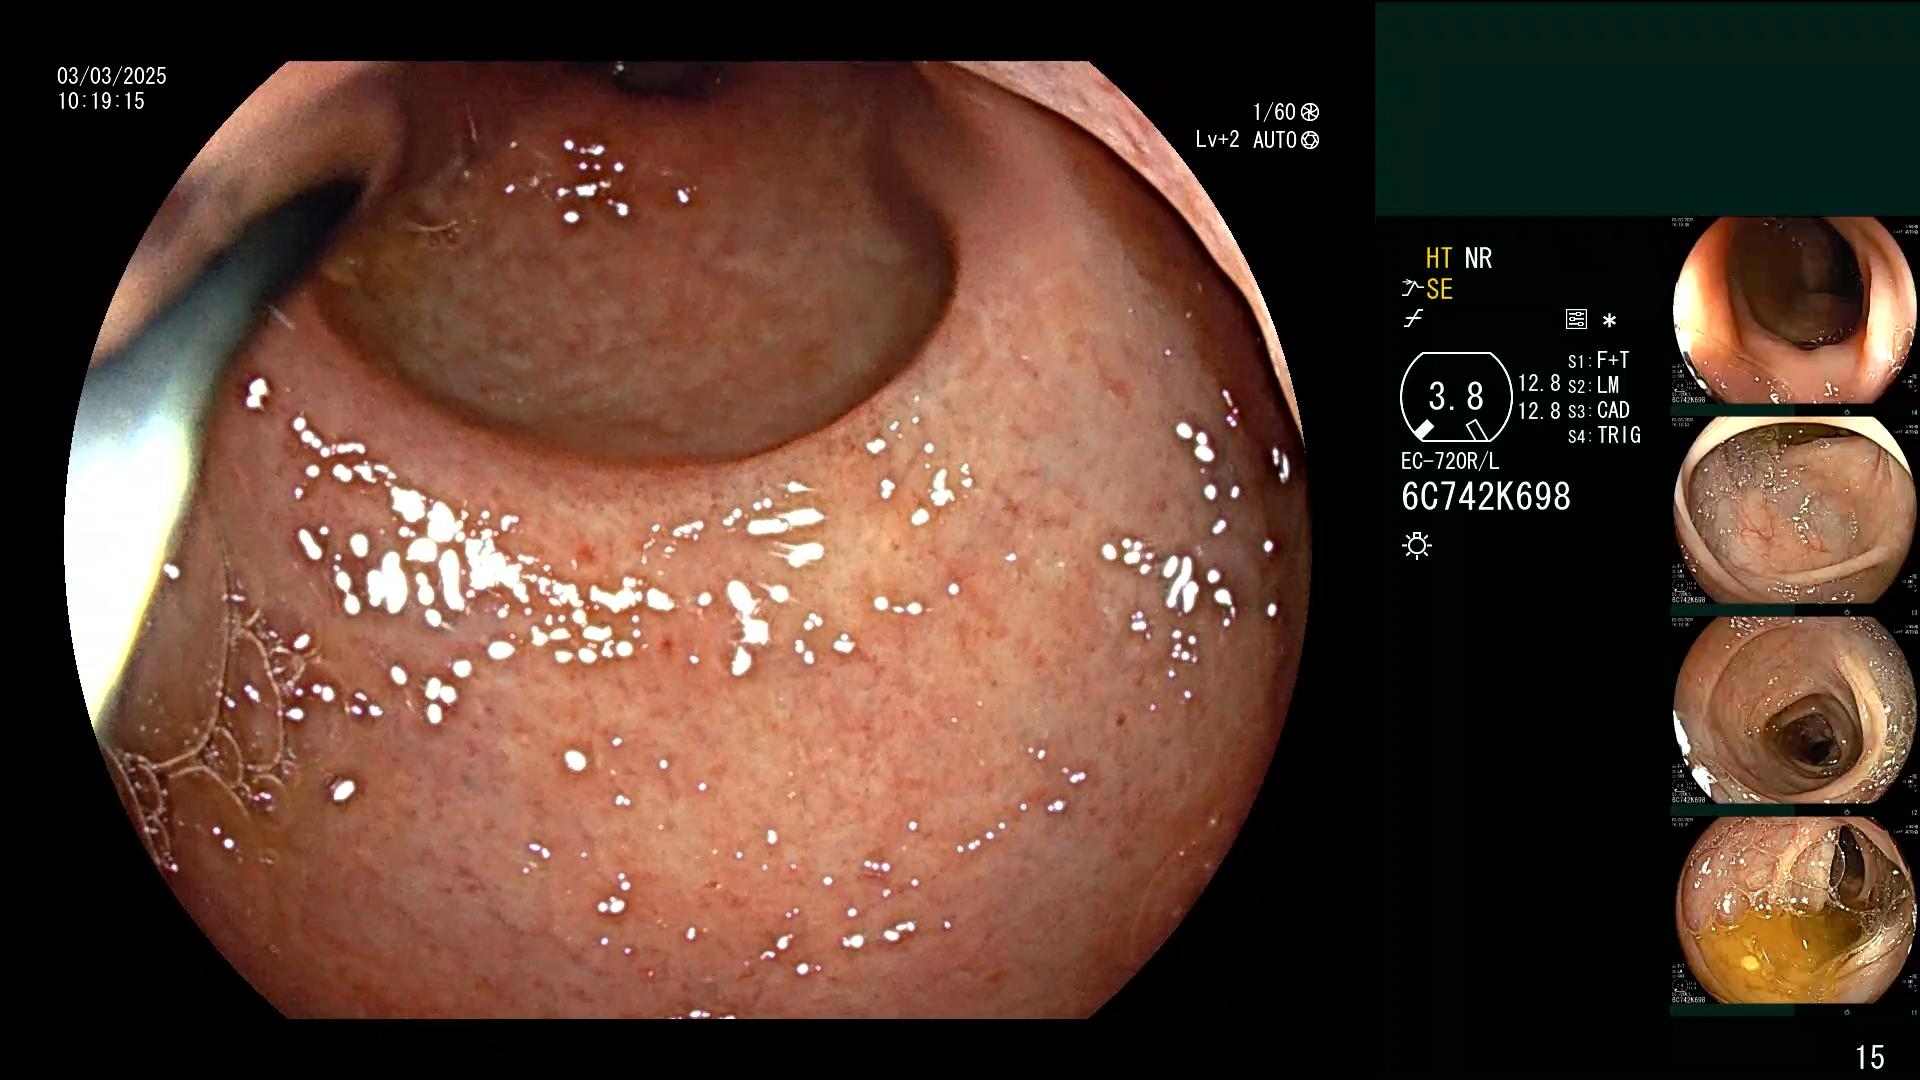Viewport: 1920px width, 1080px height.
Task: Click the light source lamp icon
Action: pos(1417,545)
